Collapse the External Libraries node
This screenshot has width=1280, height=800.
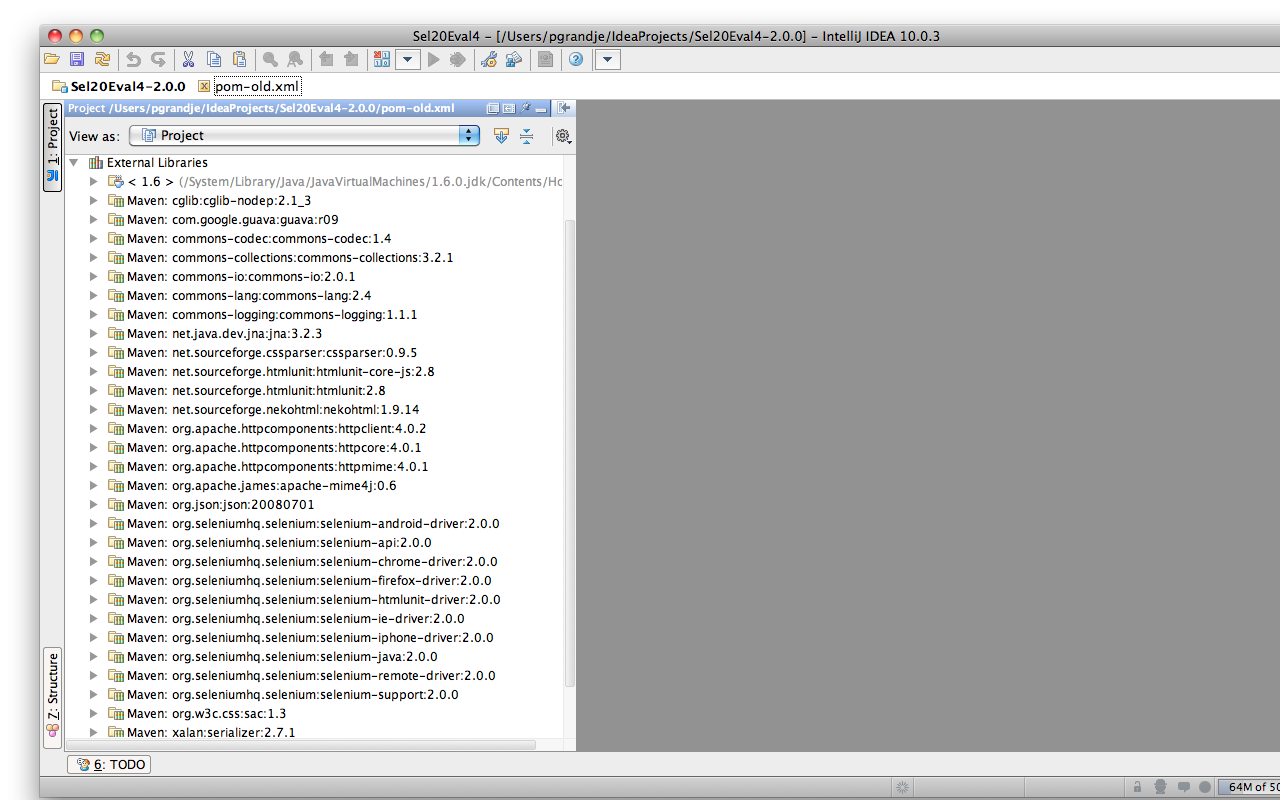tap(74, 162)
